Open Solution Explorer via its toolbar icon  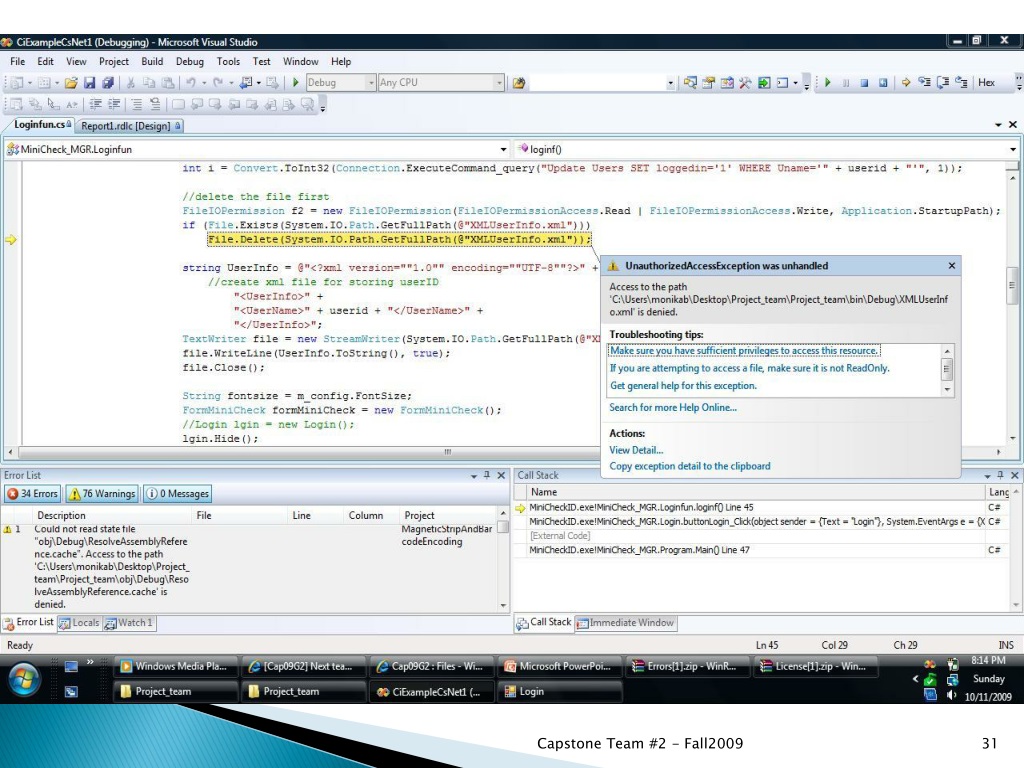tap(690, 83)
